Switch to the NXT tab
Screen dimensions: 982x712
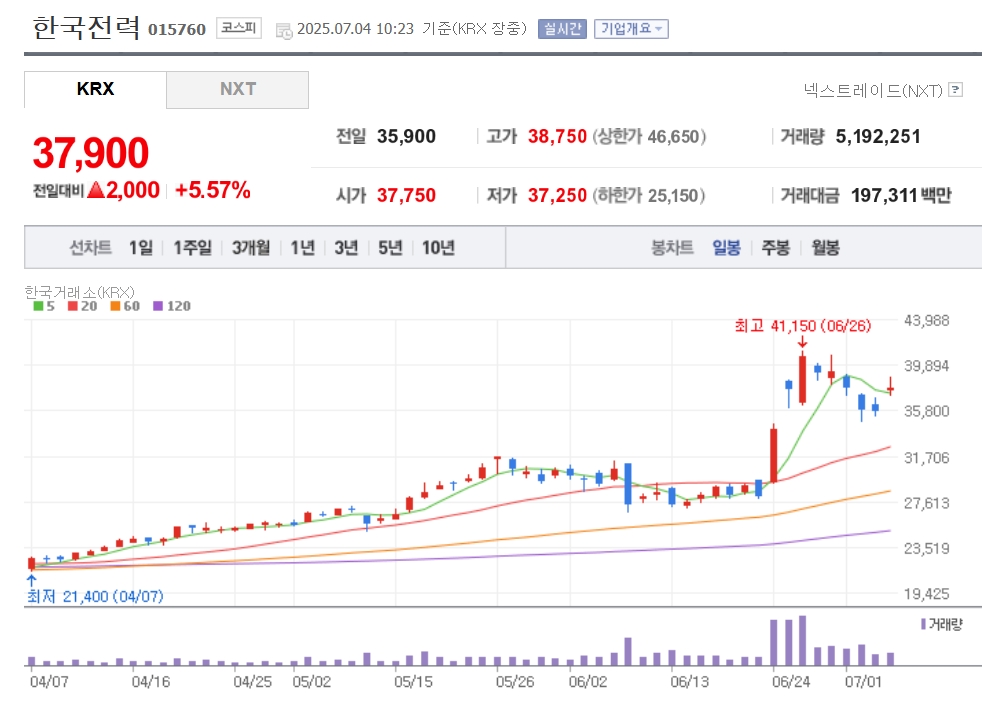237,89
